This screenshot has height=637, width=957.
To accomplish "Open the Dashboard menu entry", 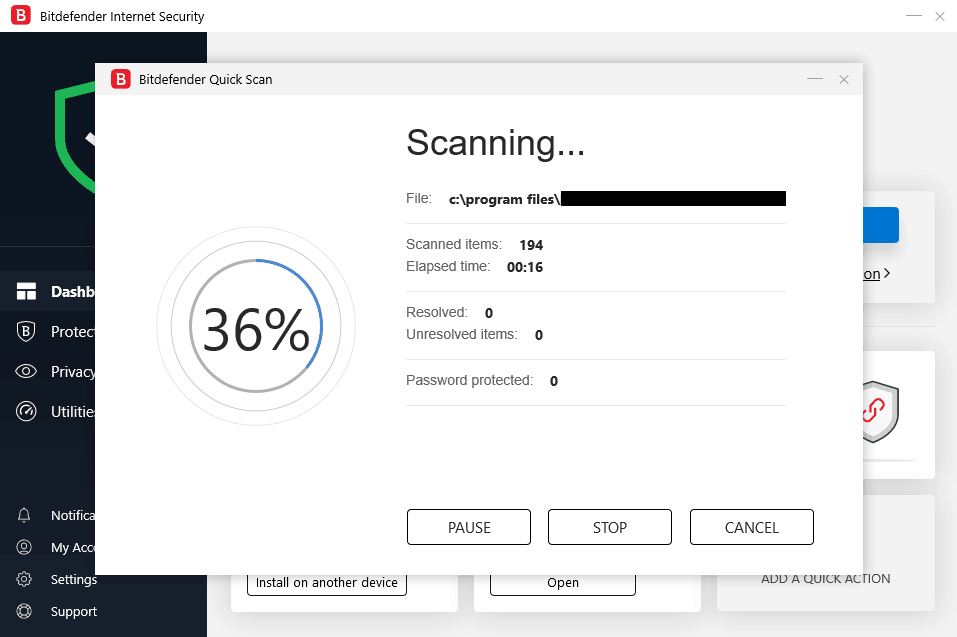I will tap(70, 291).
